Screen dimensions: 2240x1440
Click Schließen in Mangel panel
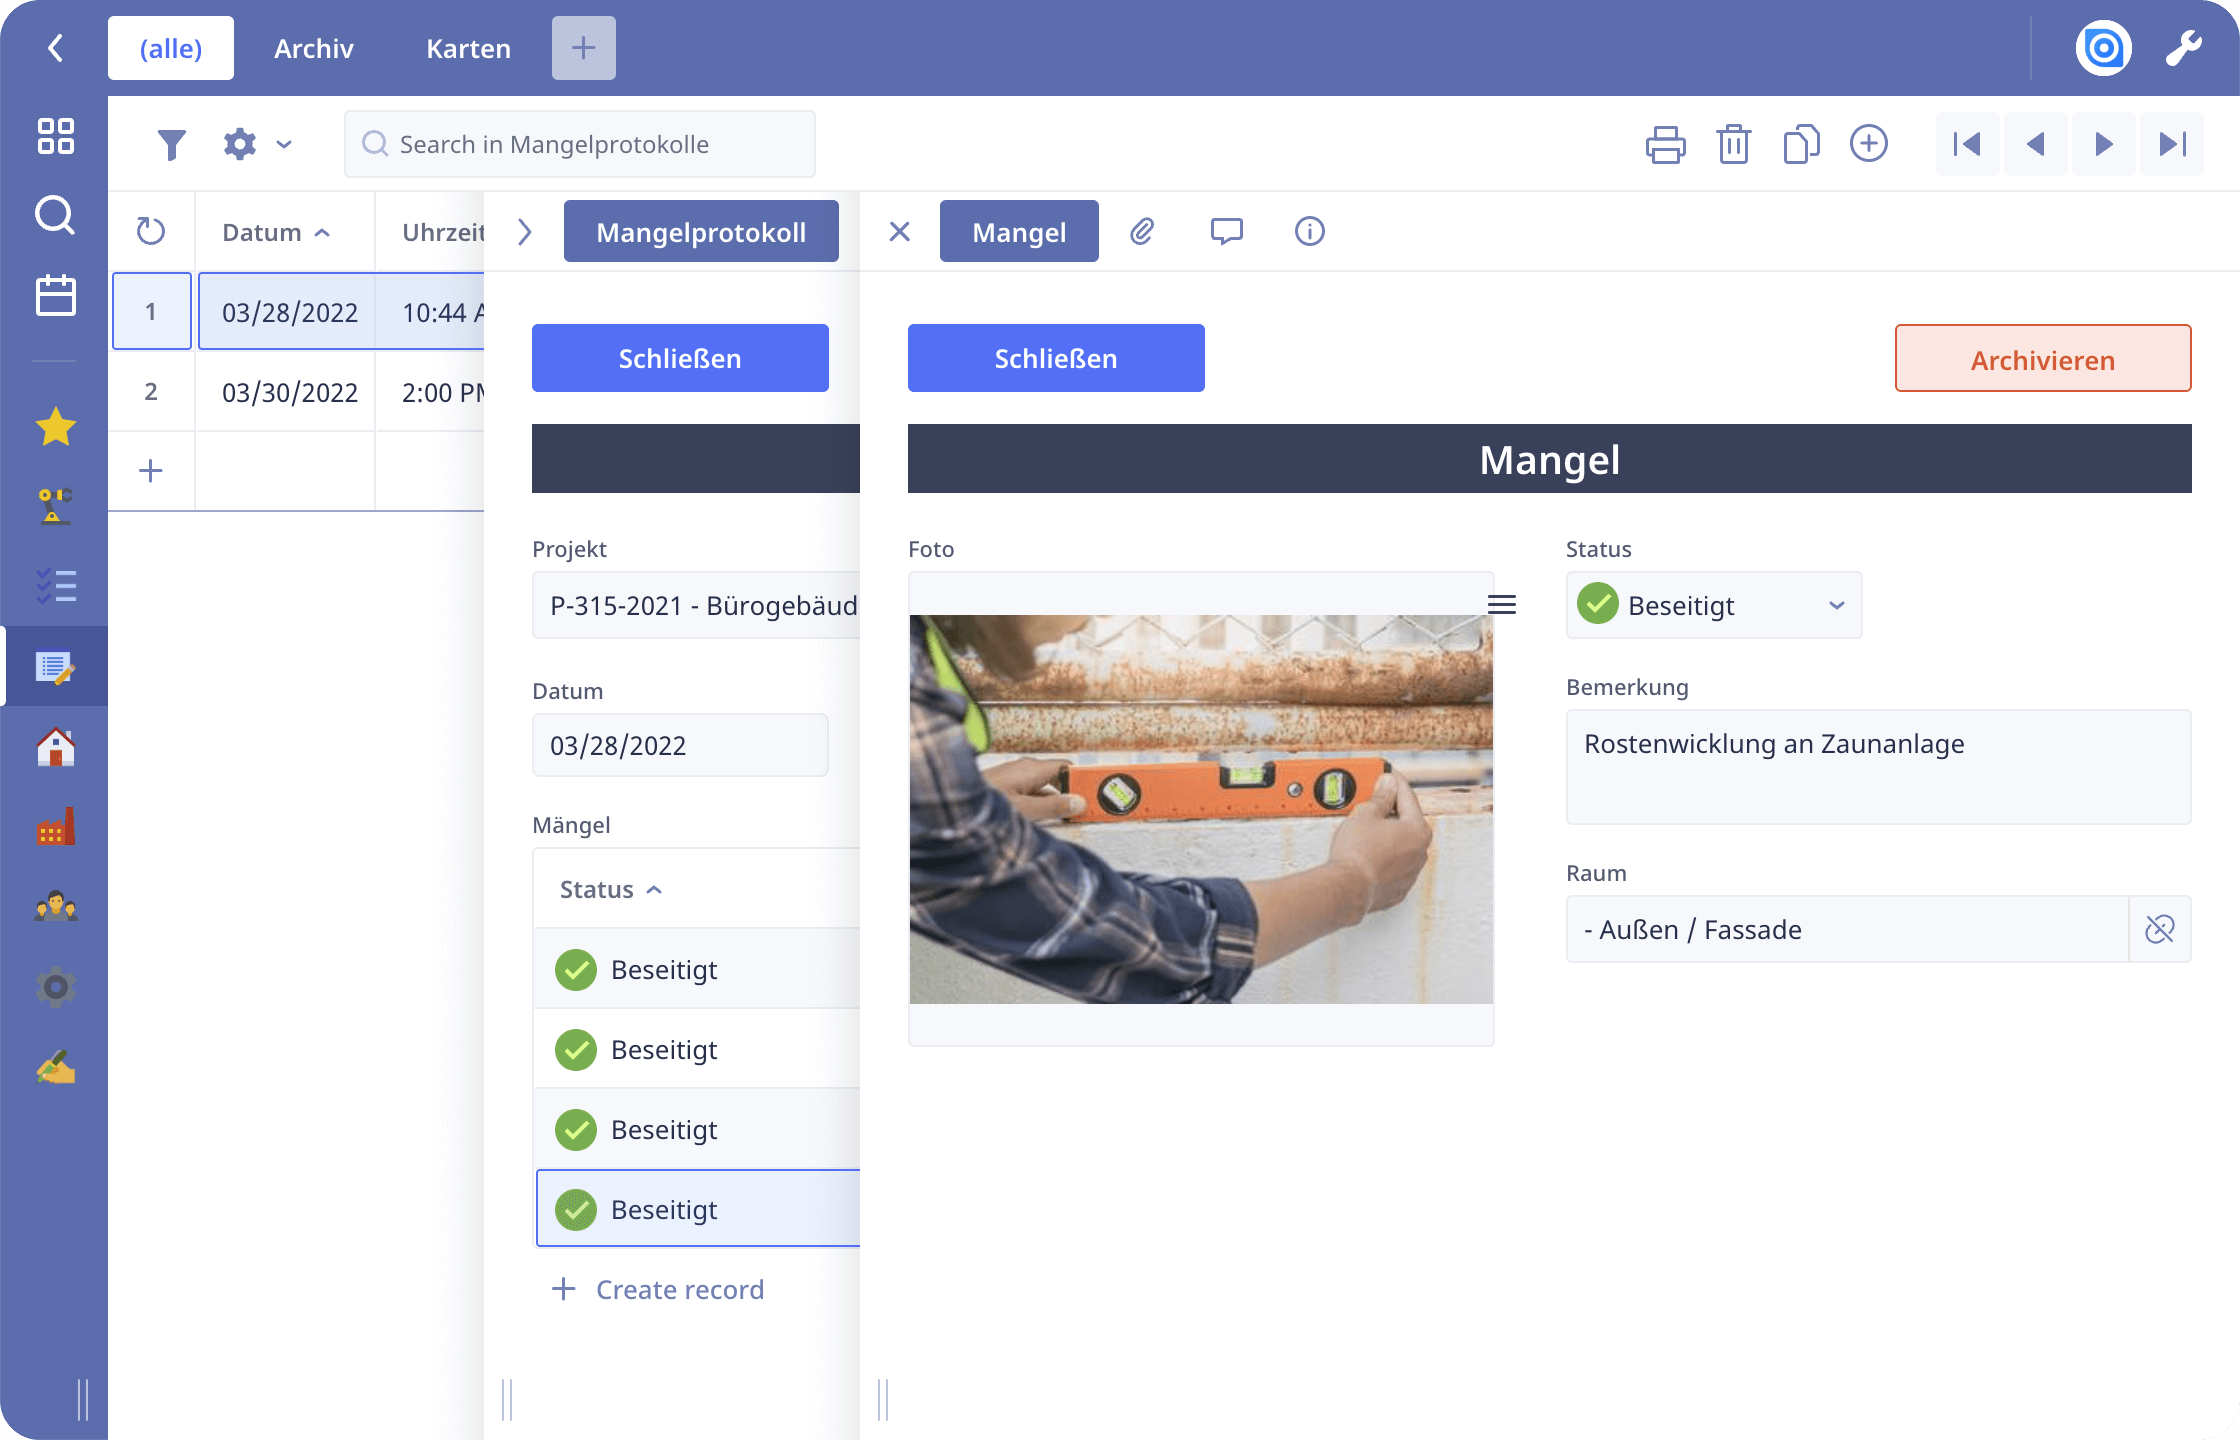[x=1056, y=358]
